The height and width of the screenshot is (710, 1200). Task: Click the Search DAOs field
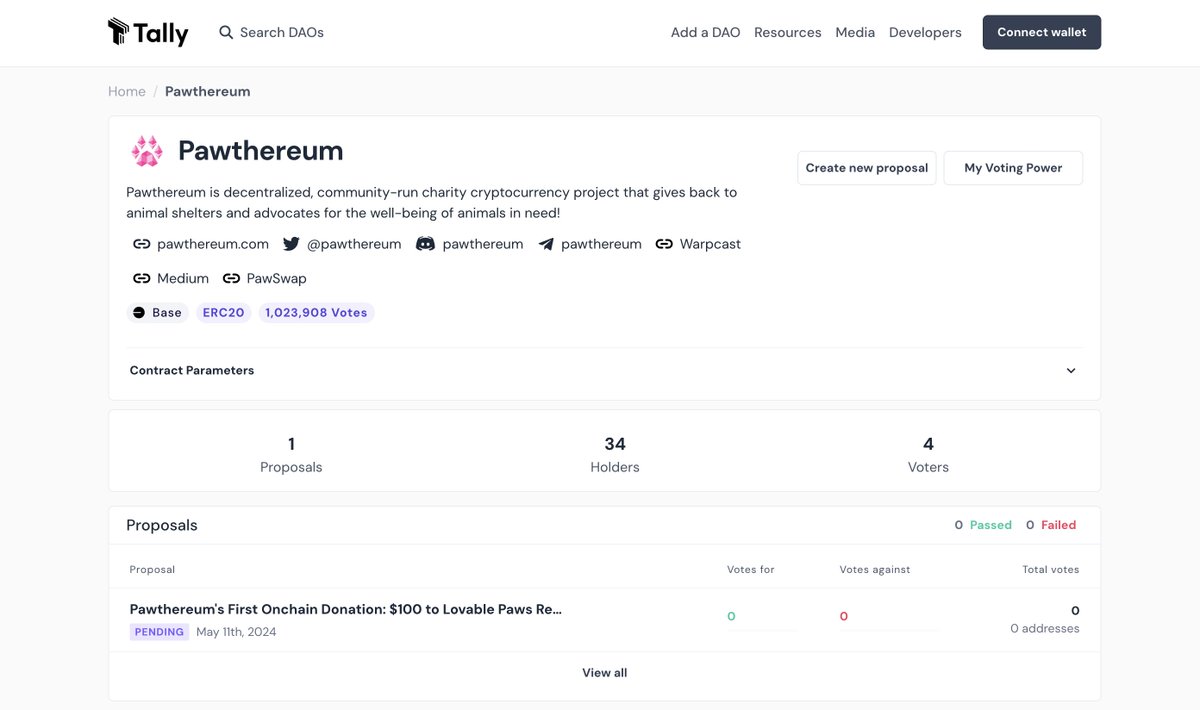point(282,32)
